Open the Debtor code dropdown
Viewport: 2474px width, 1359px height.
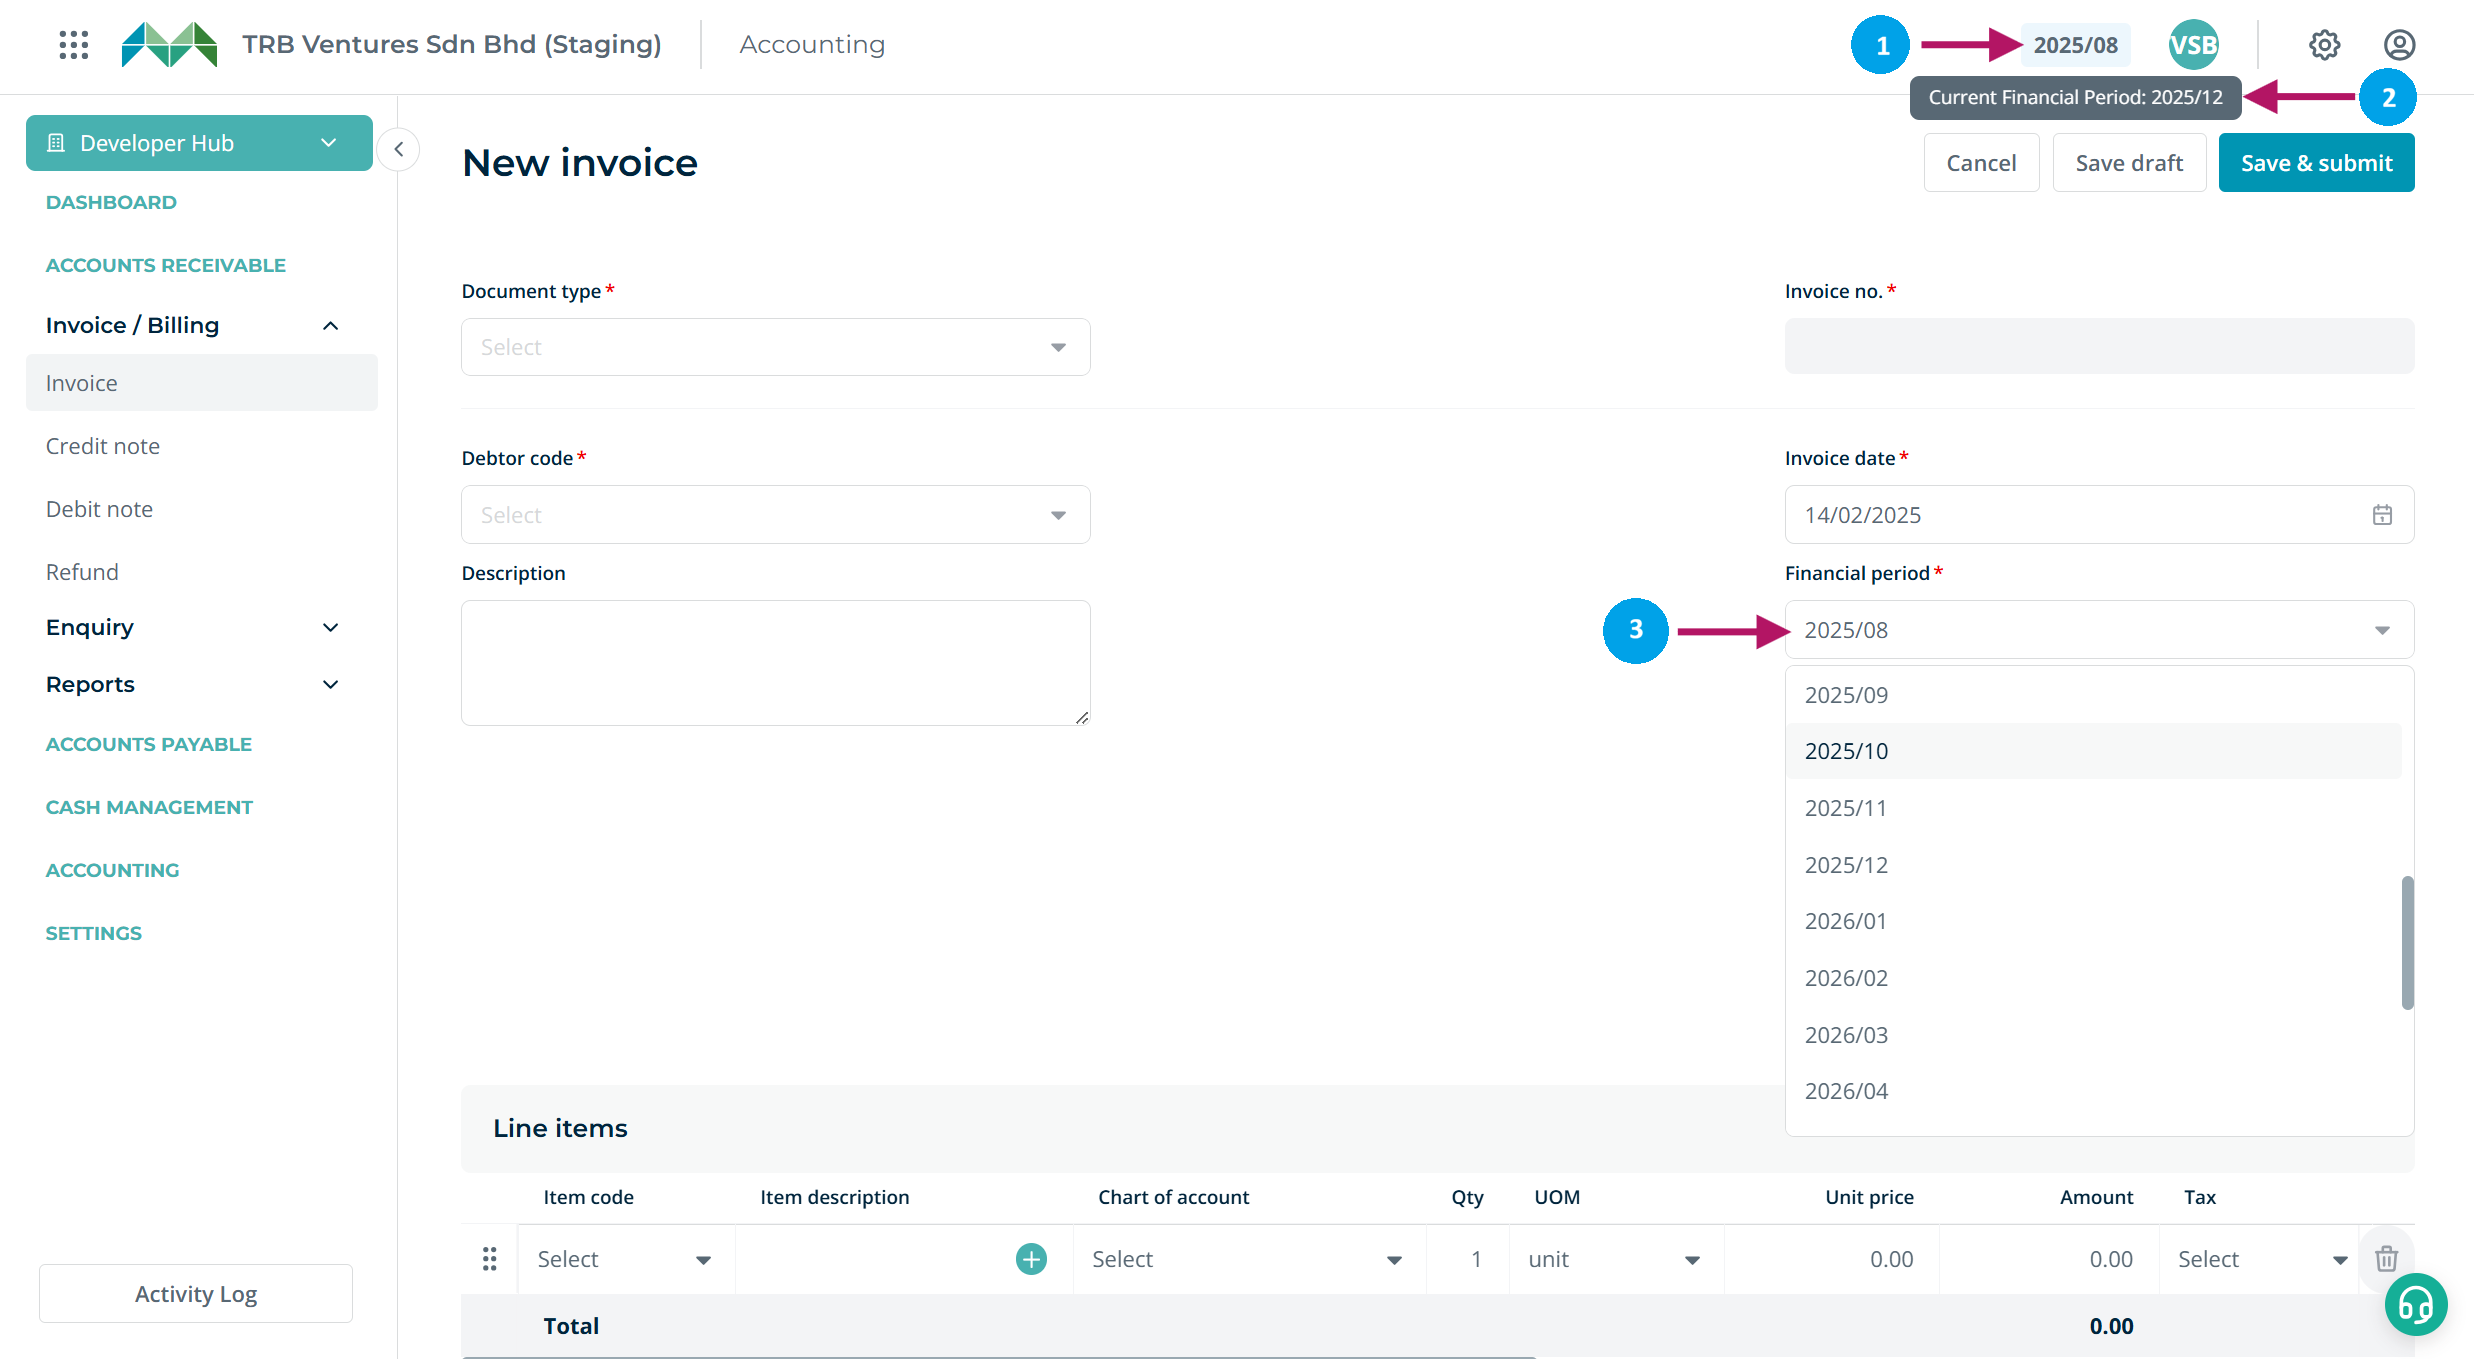(775, 515)
